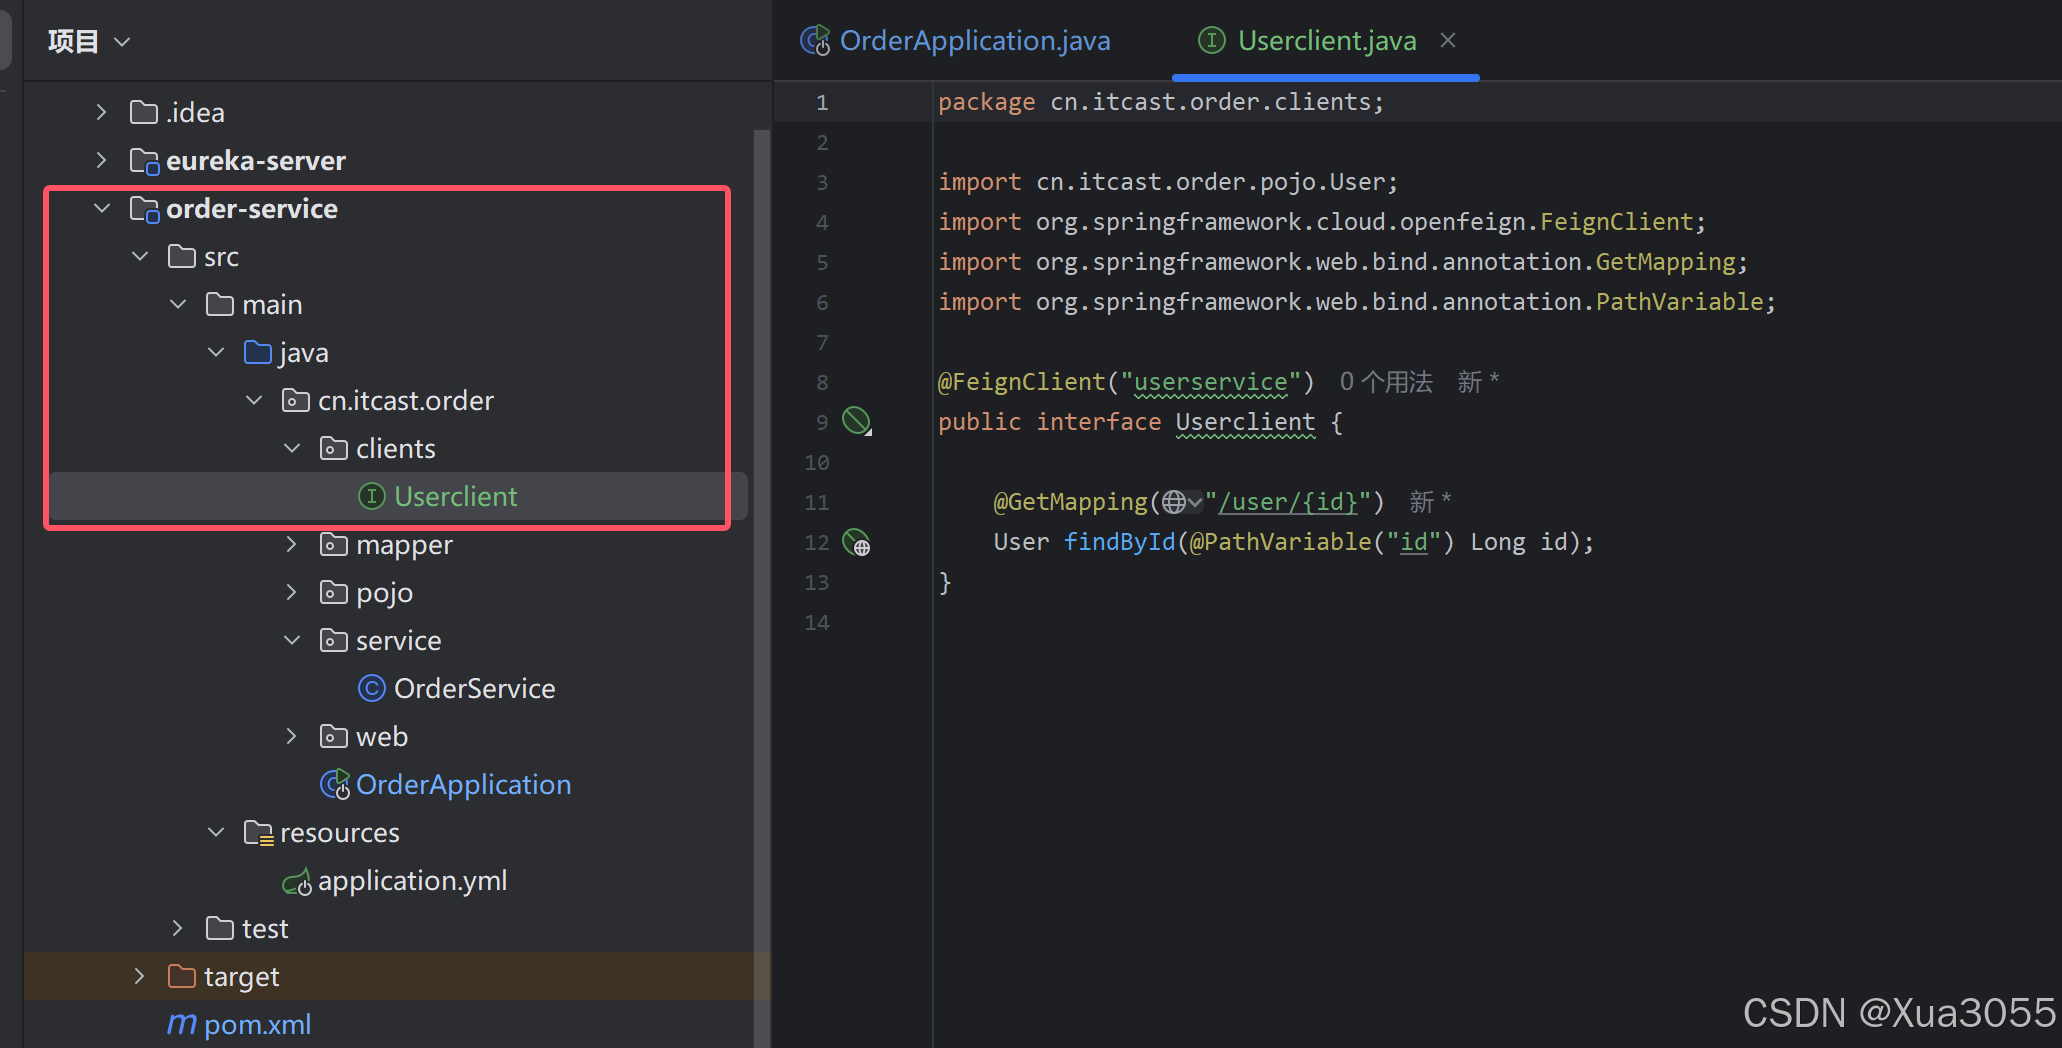Open pom.xml in the project tree
This screenshot has height=1048, width=2062.
pos(257,1024)
